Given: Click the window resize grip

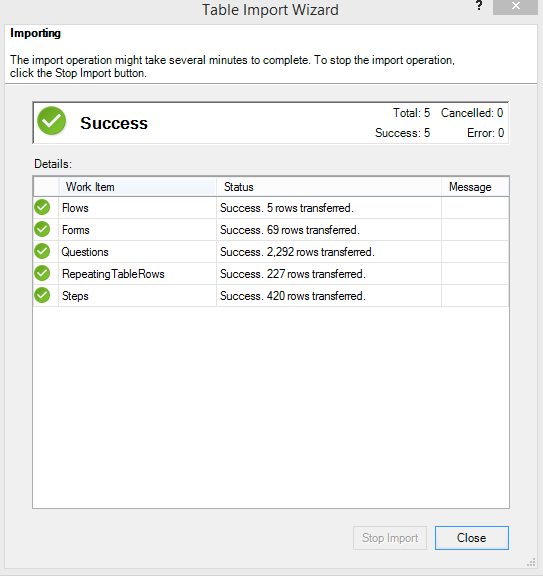Looking at the screenshot, I should pos(531,562).
